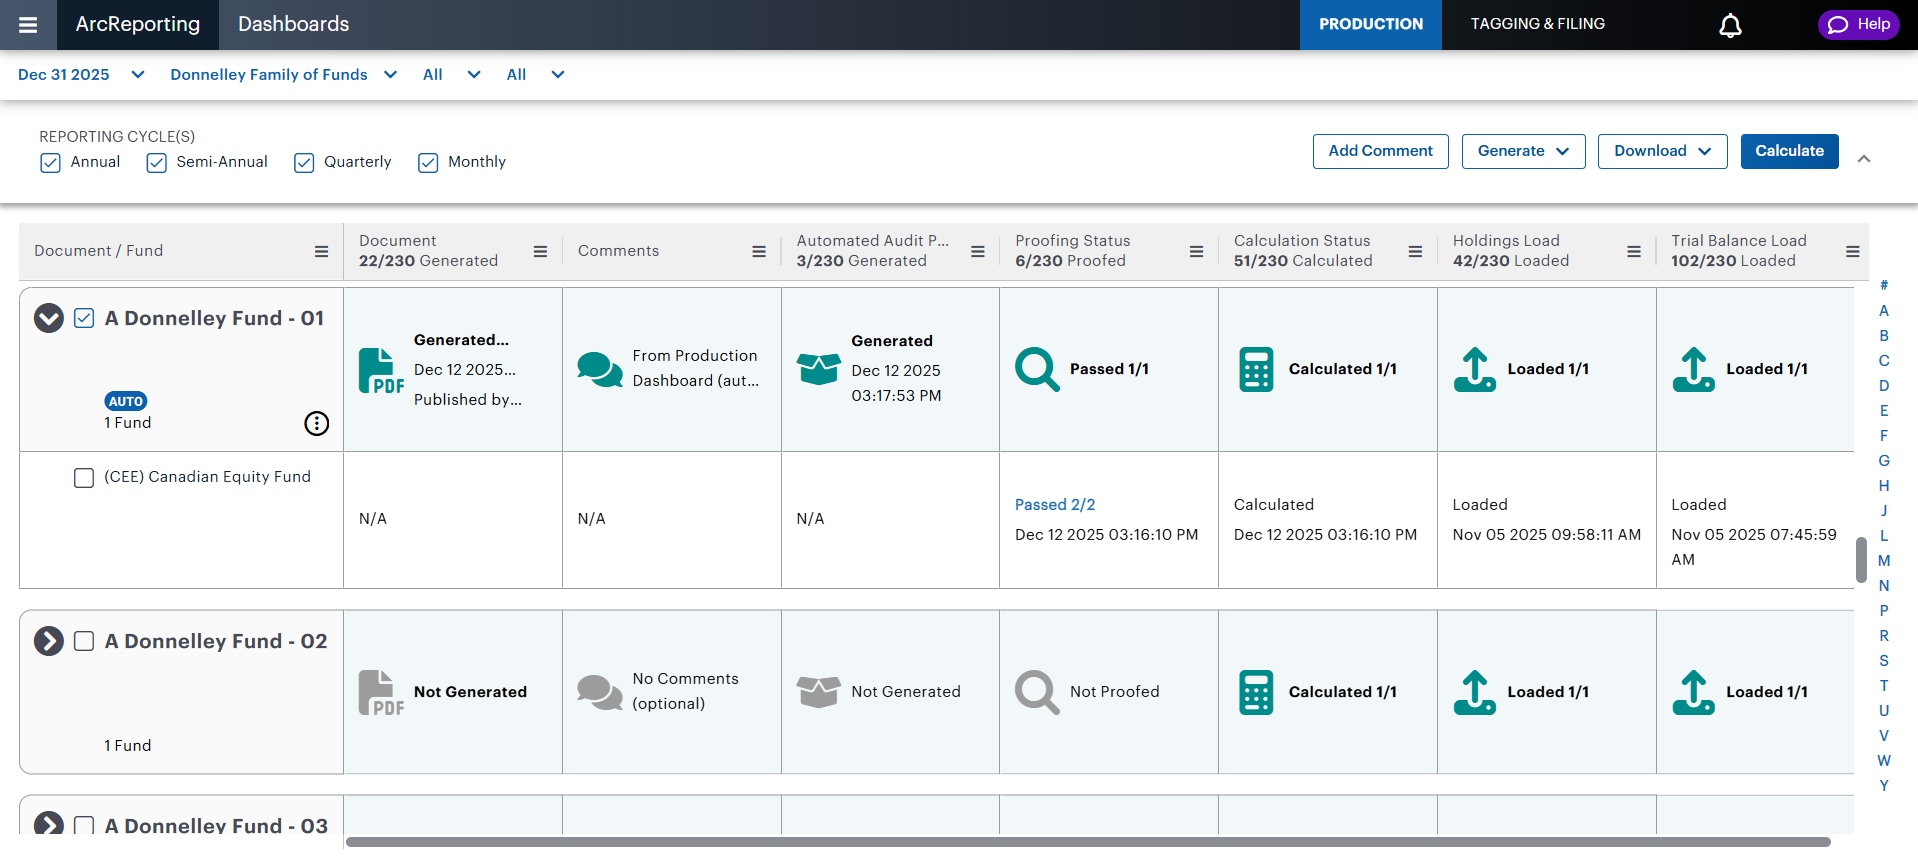Open the comments bubble icon for Fund 01
Screen dimensions: 1918x866
pyautogui.click(x=599, y=369)
